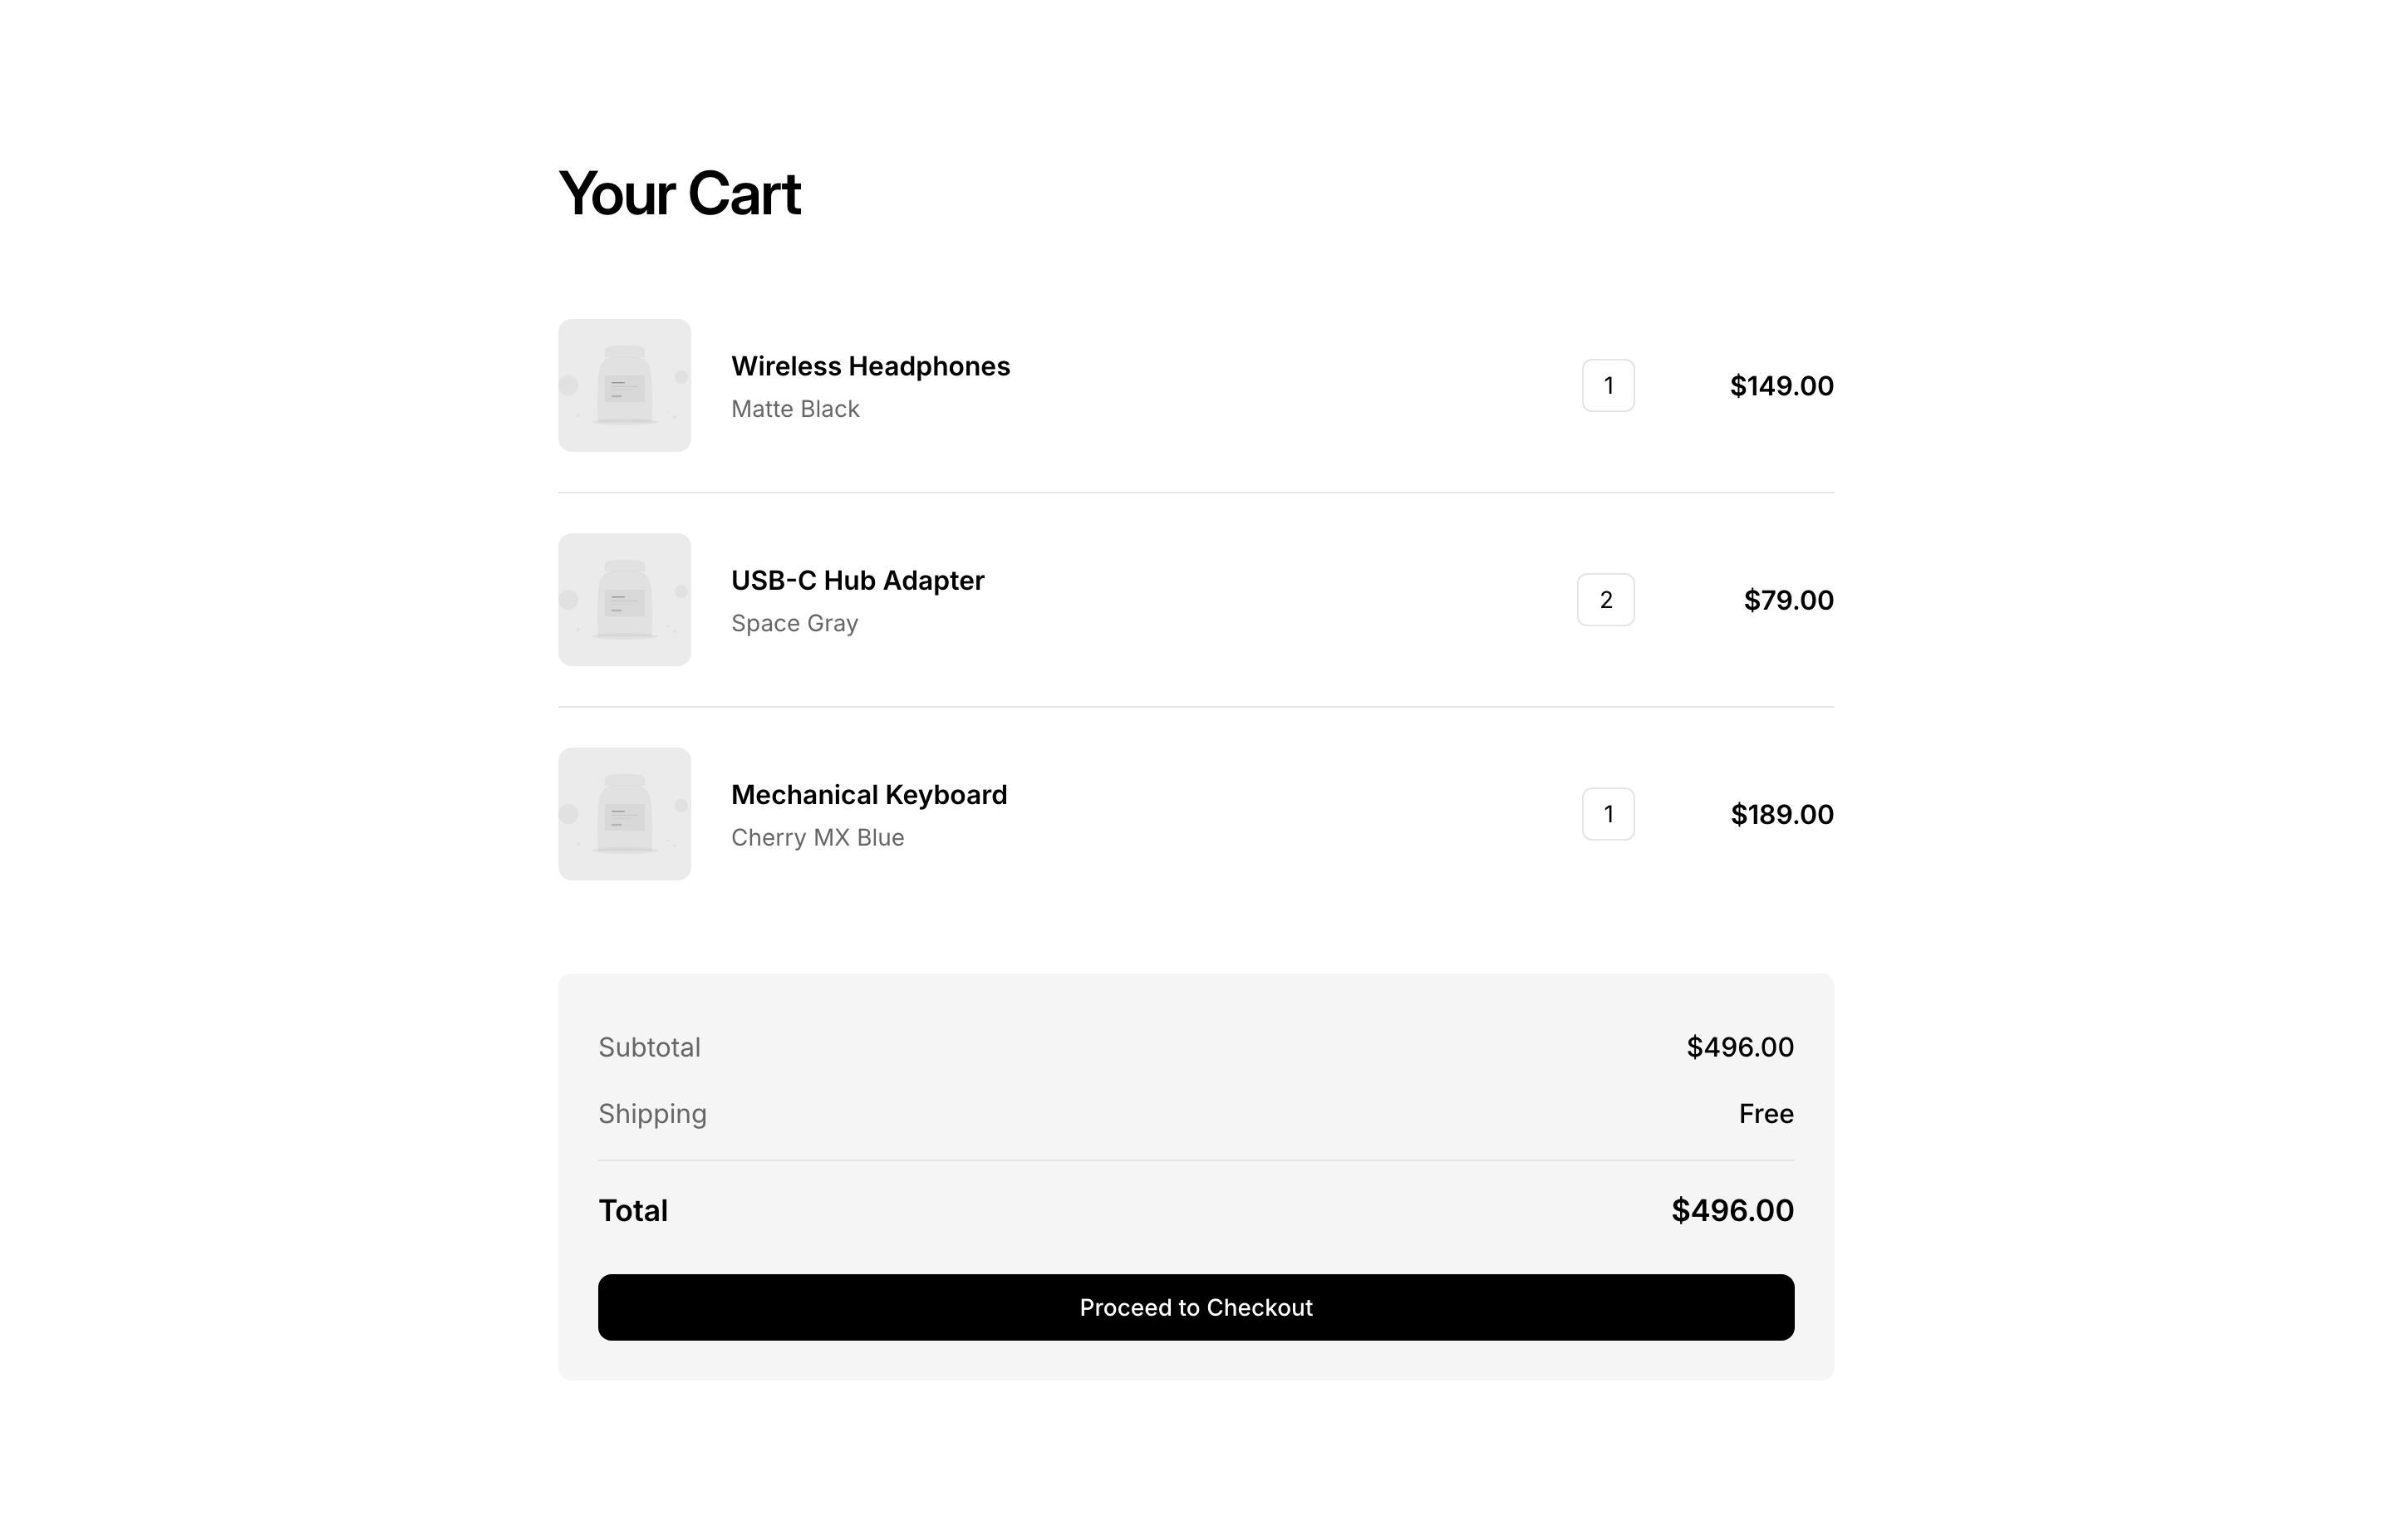Click the $149.00 headphones price
This screenshot has height=1540, width=2393.
tap(1781, 386)
